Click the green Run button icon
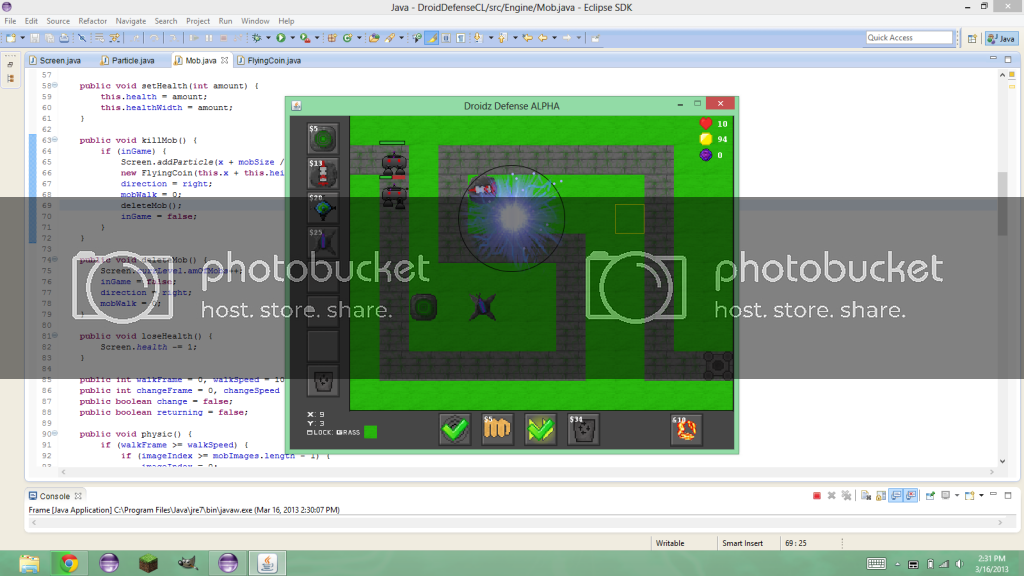 click(x=281, y=38)
